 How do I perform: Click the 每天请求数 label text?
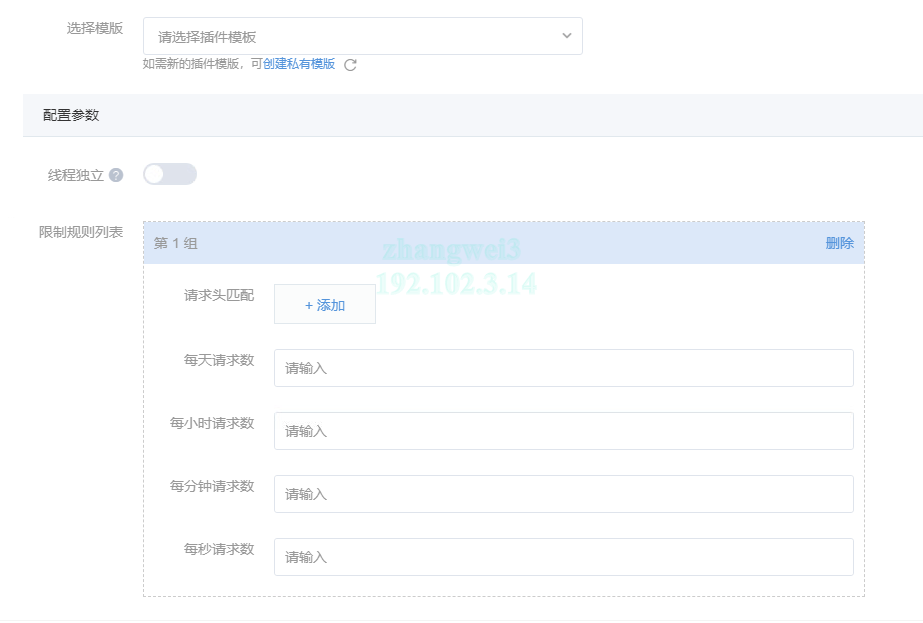(x=219, y=360)
